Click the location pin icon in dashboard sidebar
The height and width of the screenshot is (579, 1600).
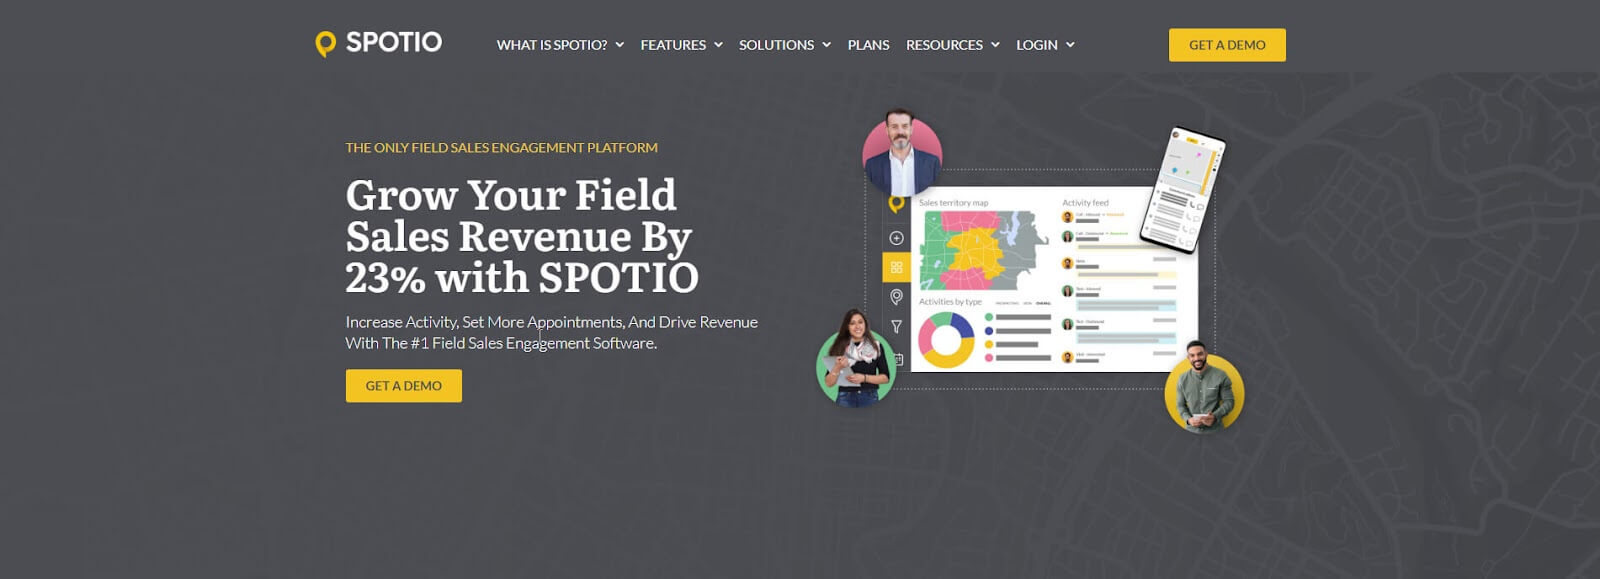(896, 297)
